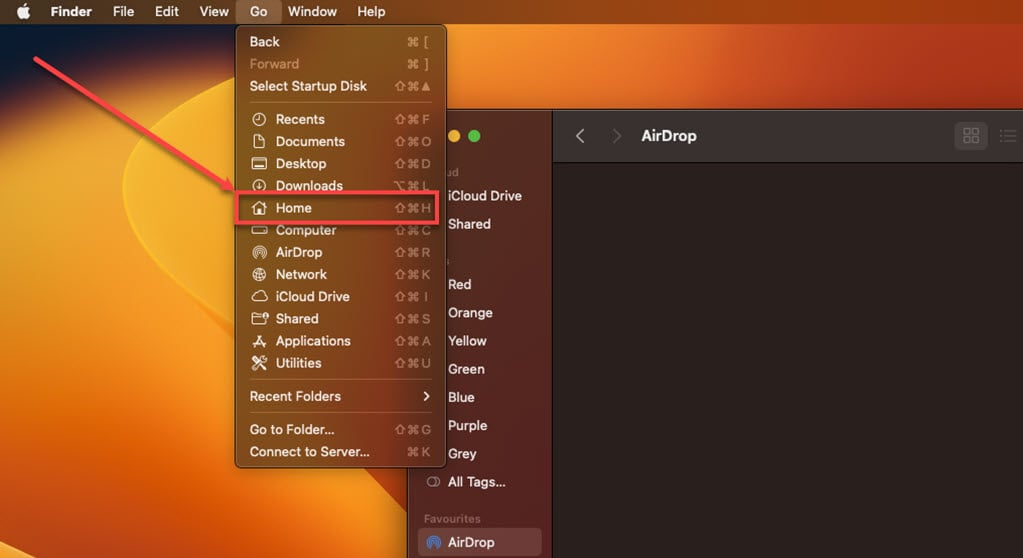The width and height of the screenshot is (1023, 558).
Task: Select Network from the Go menu
Action: (x=341, y=275)
